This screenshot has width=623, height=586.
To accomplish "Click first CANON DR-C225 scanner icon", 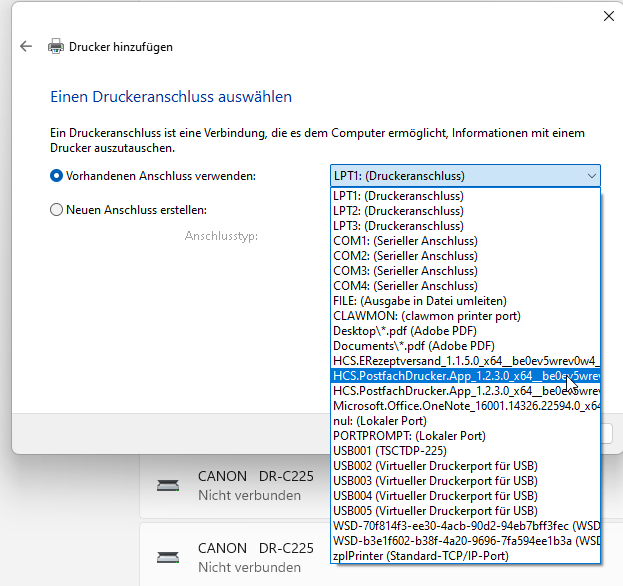I will [x=168, y=485].
